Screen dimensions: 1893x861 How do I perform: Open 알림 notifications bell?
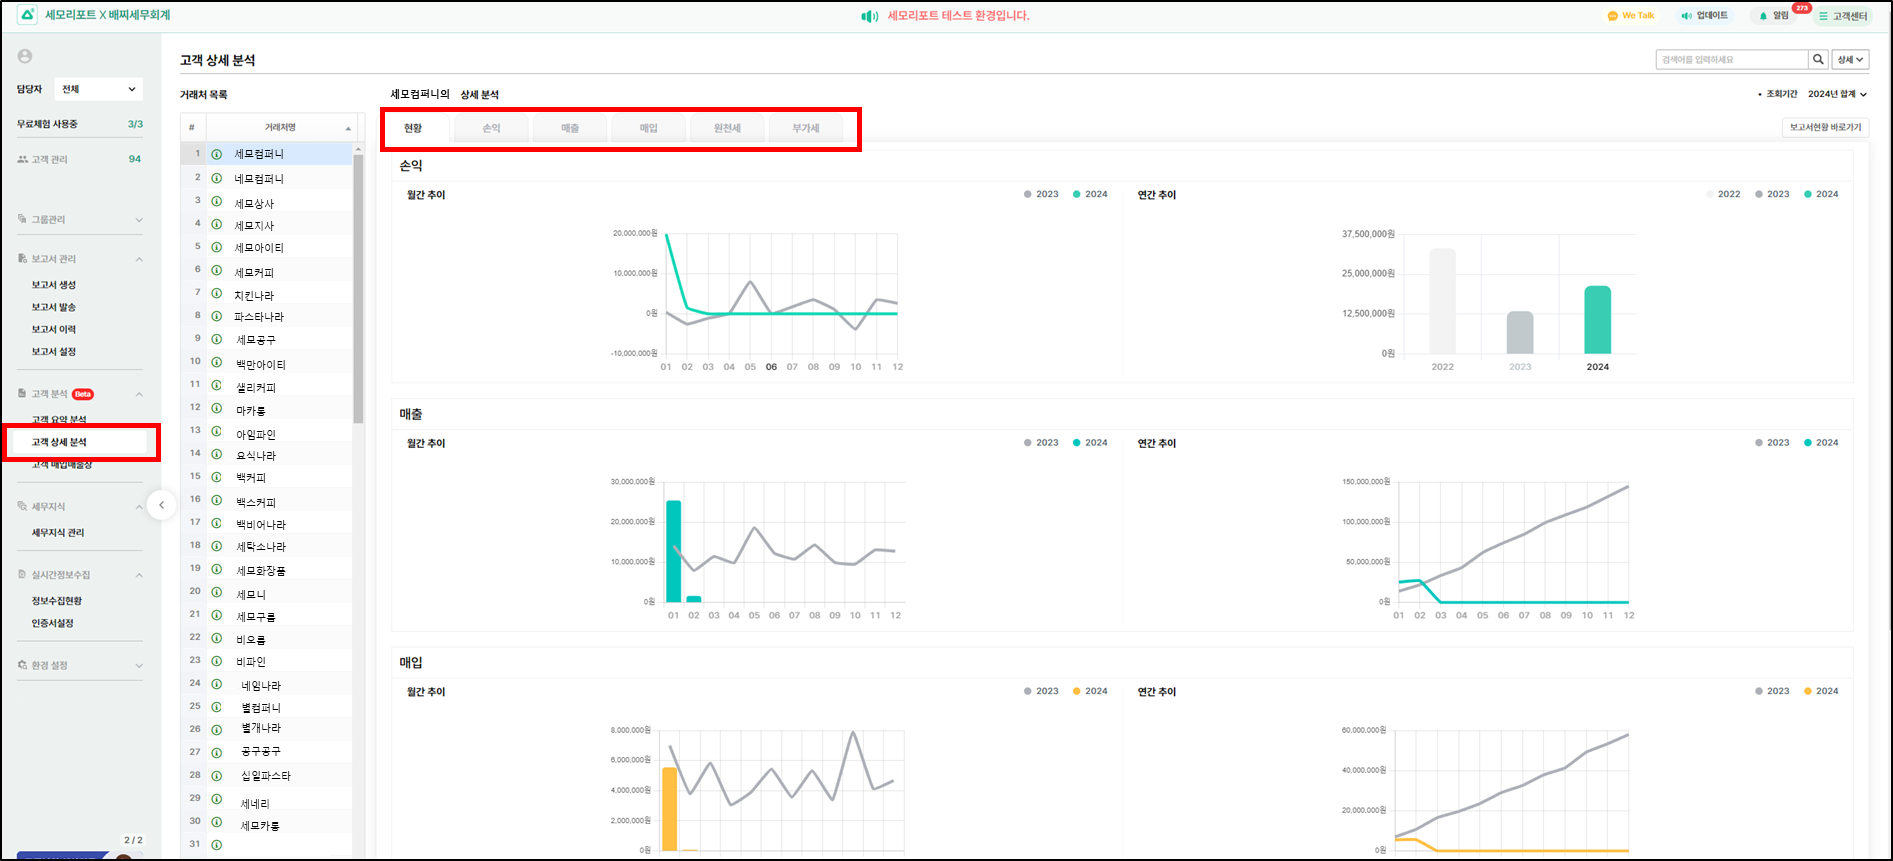coord(1763,16)
